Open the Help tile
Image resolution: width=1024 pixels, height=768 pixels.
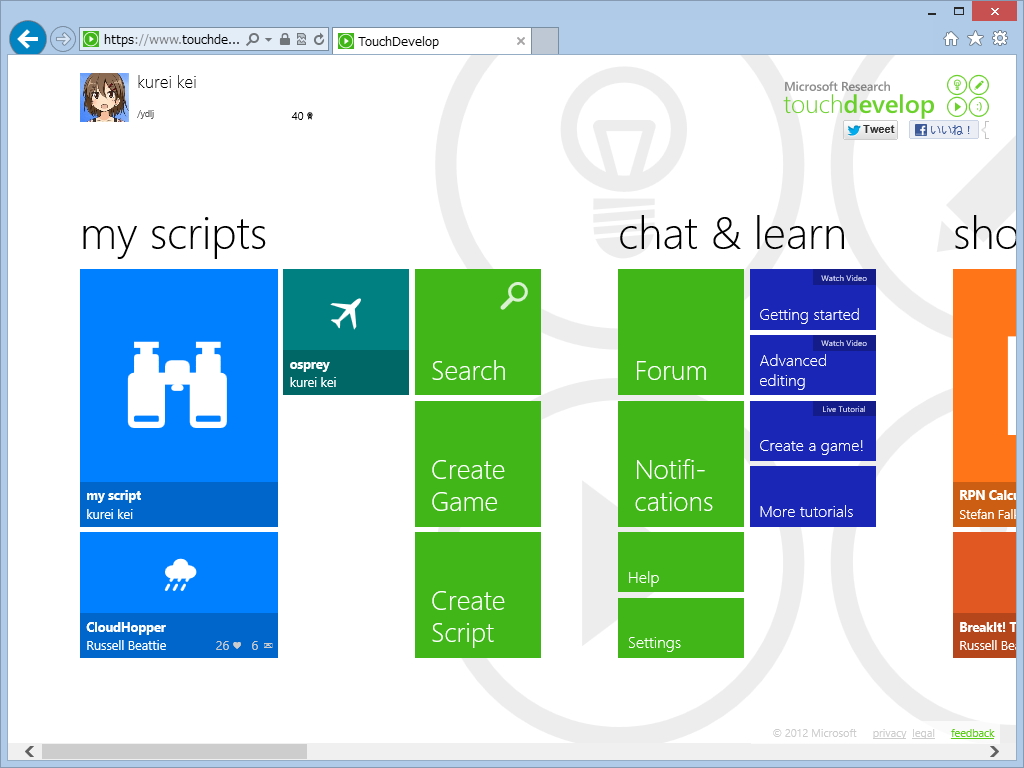coord(680,562)
